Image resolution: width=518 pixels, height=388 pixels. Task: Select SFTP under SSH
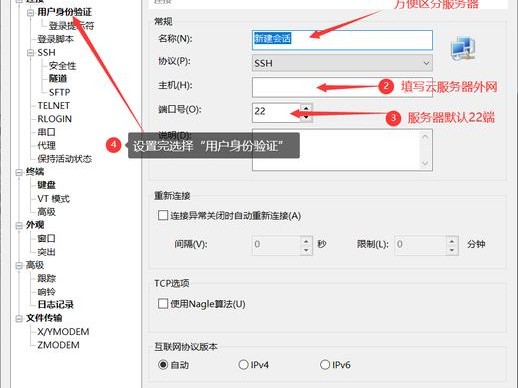(60, 92)
